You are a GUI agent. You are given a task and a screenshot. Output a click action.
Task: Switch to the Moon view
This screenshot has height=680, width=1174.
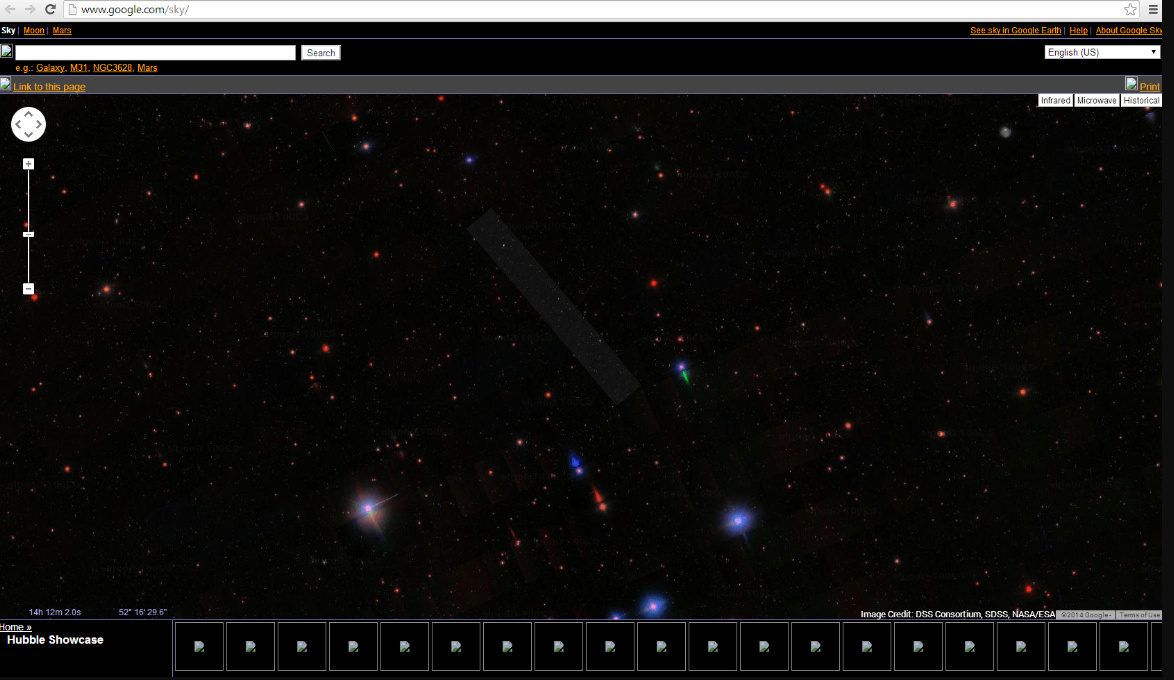34,31
